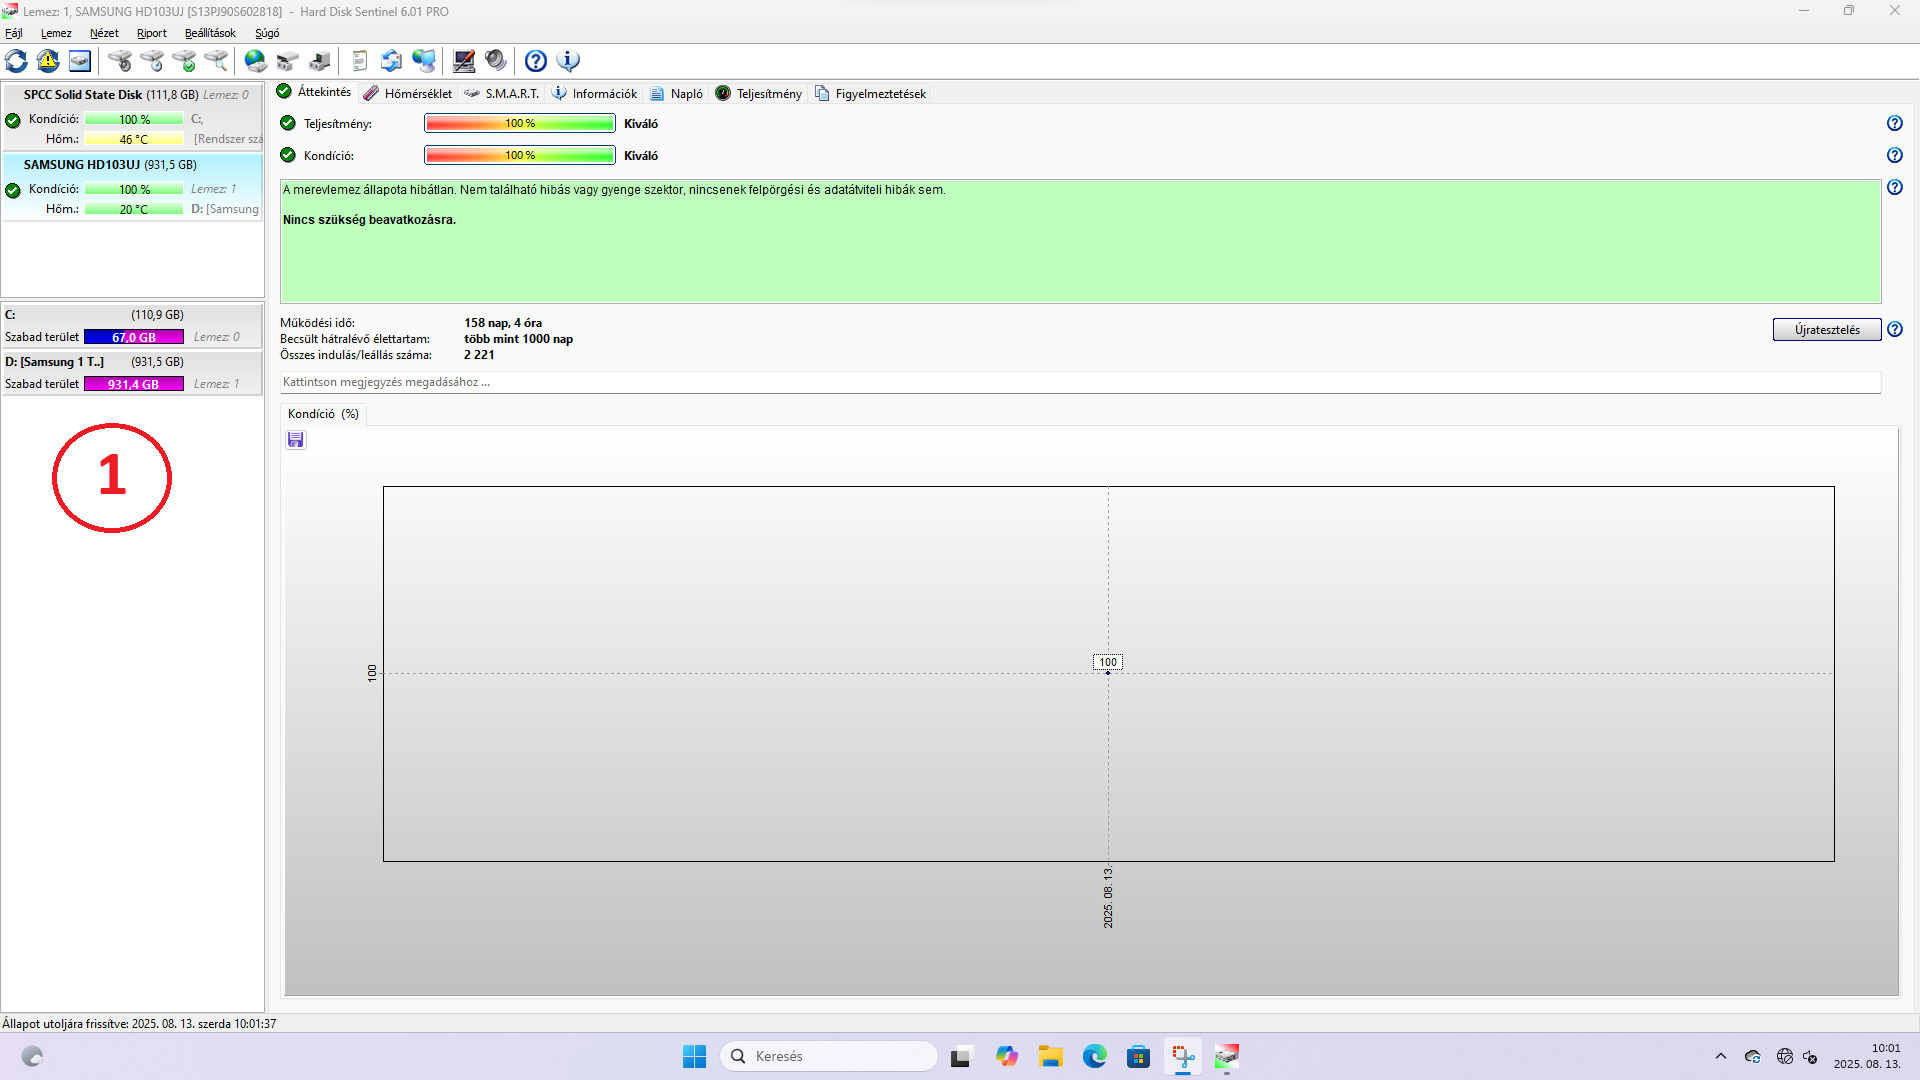Click the speaker sound toolbar icon
This screenshot has height=1080, width=1920.
(x=496, y=61)
